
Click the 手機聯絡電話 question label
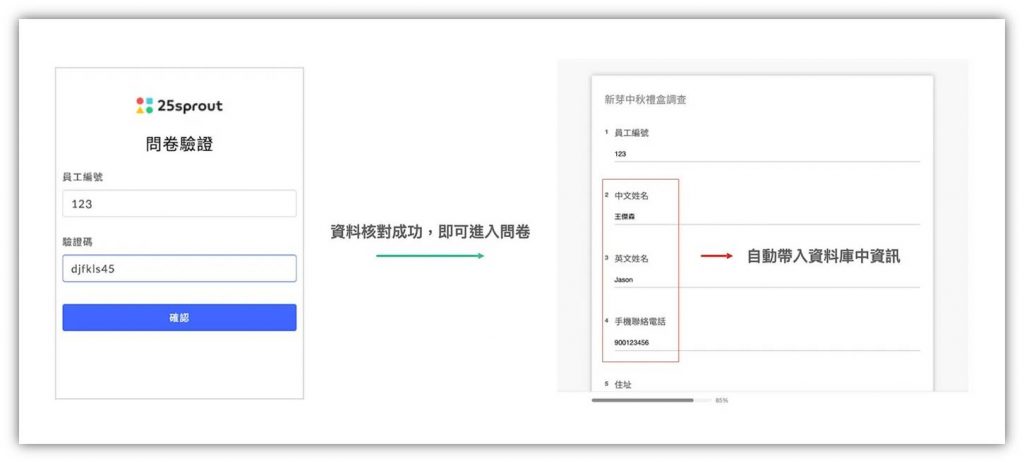click(x=641, y=321)
